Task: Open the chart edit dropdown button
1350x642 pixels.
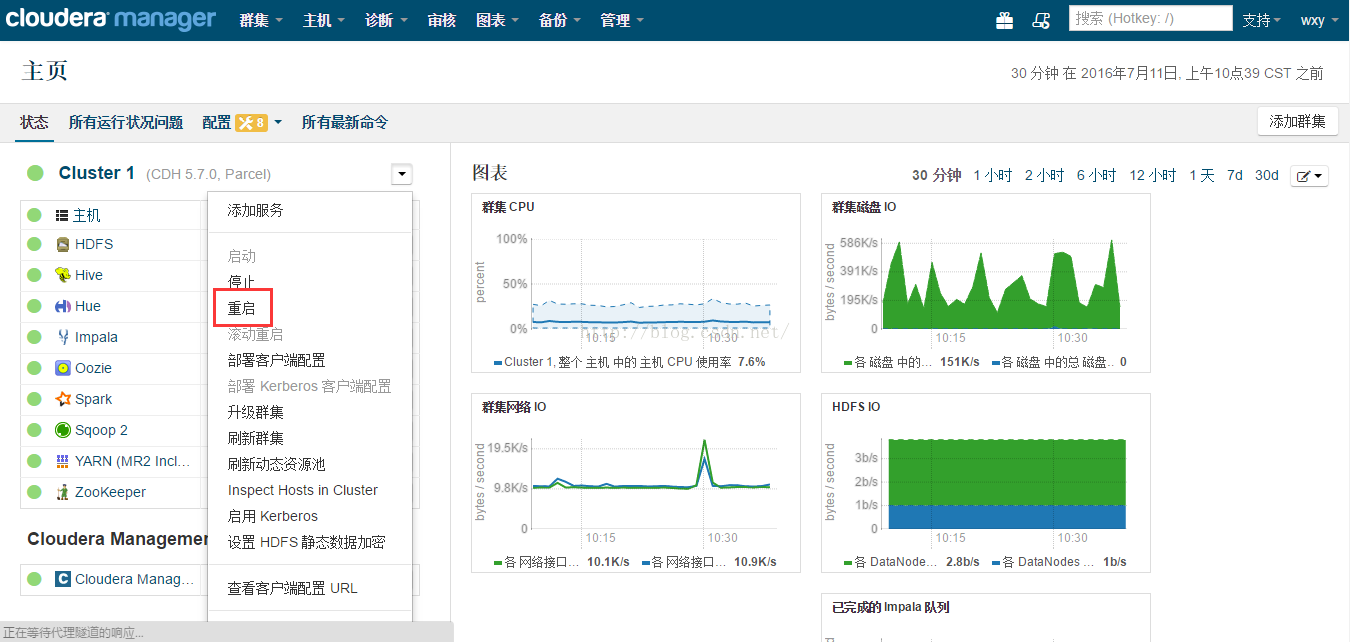Action: coord(1309,176)
